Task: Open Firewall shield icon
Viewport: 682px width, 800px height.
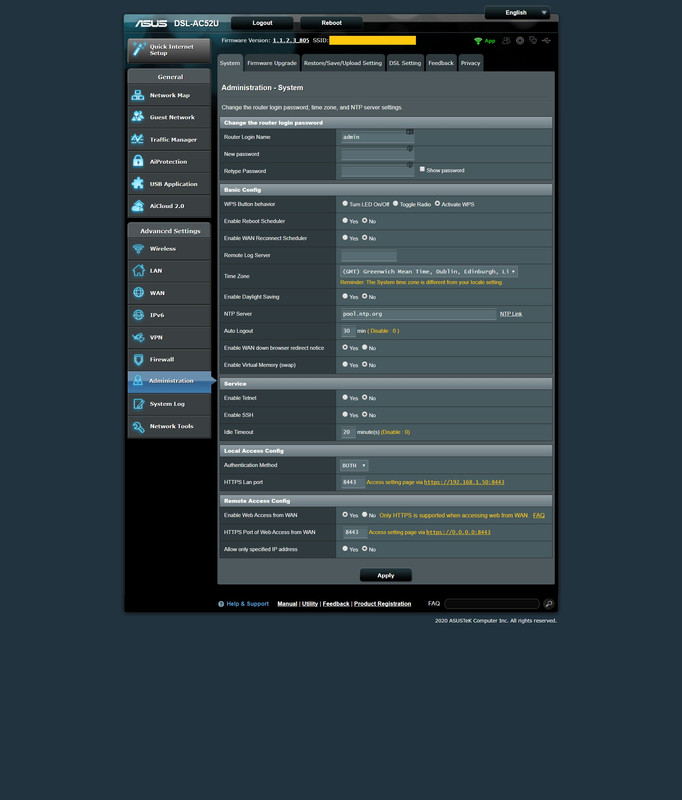Action: 138,359
